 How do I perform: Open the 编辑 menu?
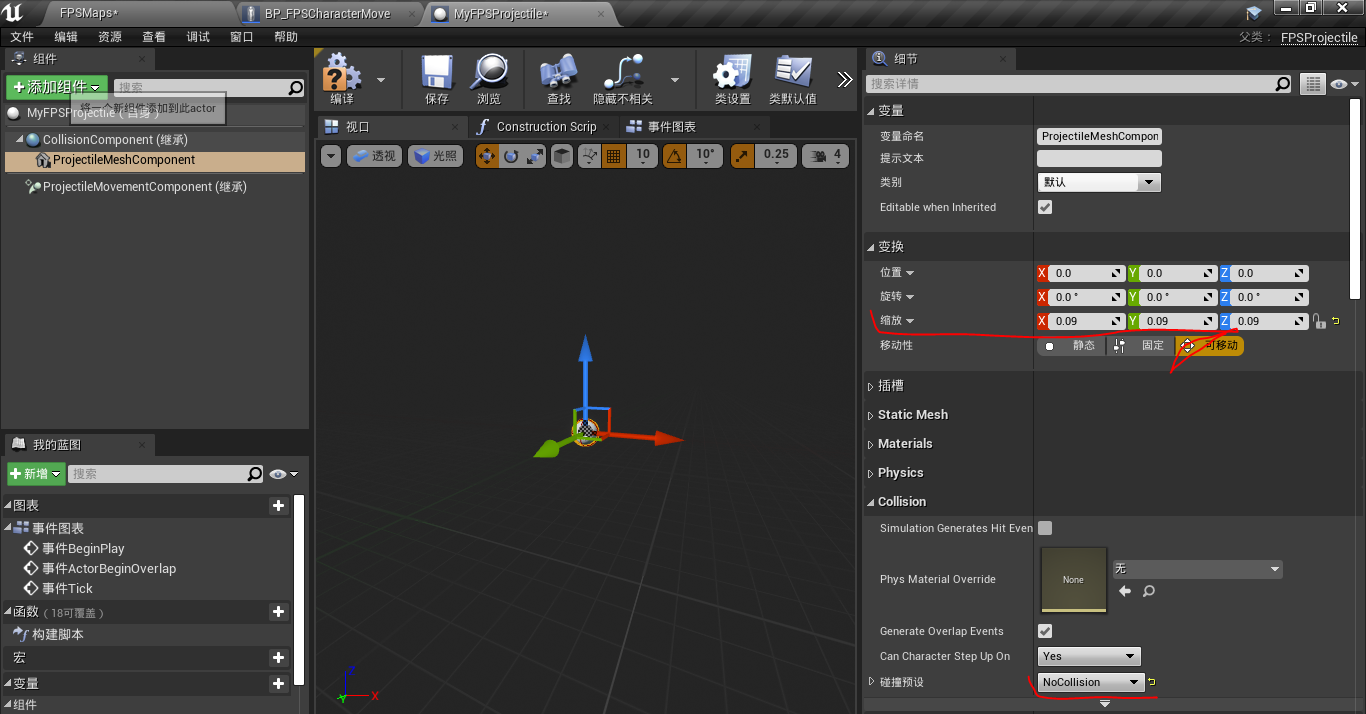pos(66,37)
